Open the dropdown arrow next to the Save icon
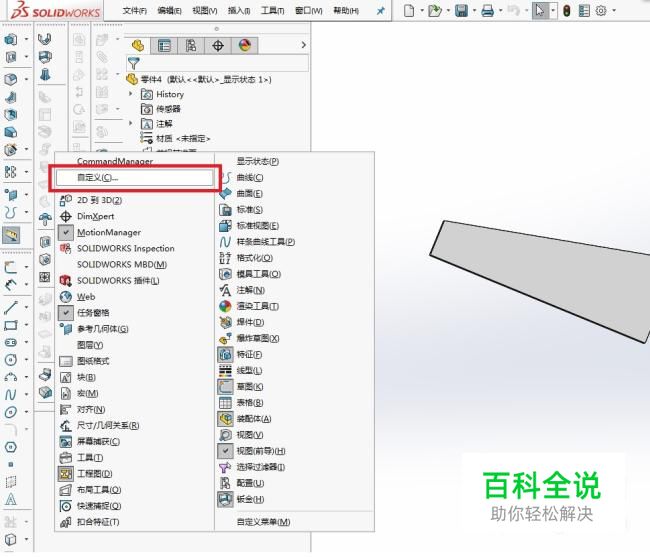650x557 pixels. (474, 10)
